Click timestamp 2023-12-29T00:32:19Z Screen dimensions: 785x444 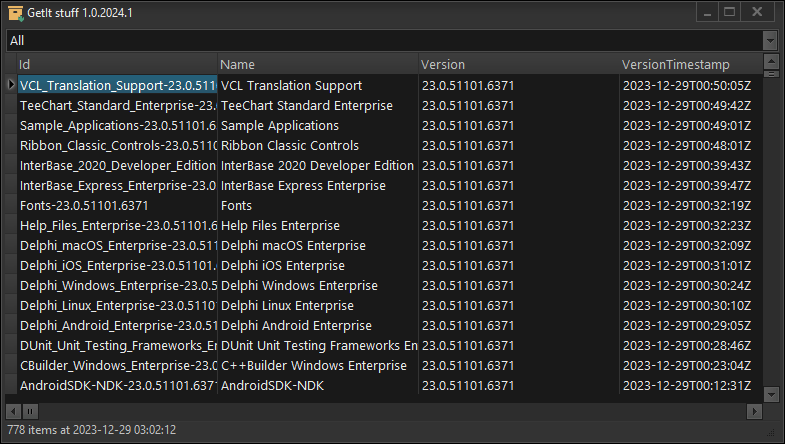(687, 206)
